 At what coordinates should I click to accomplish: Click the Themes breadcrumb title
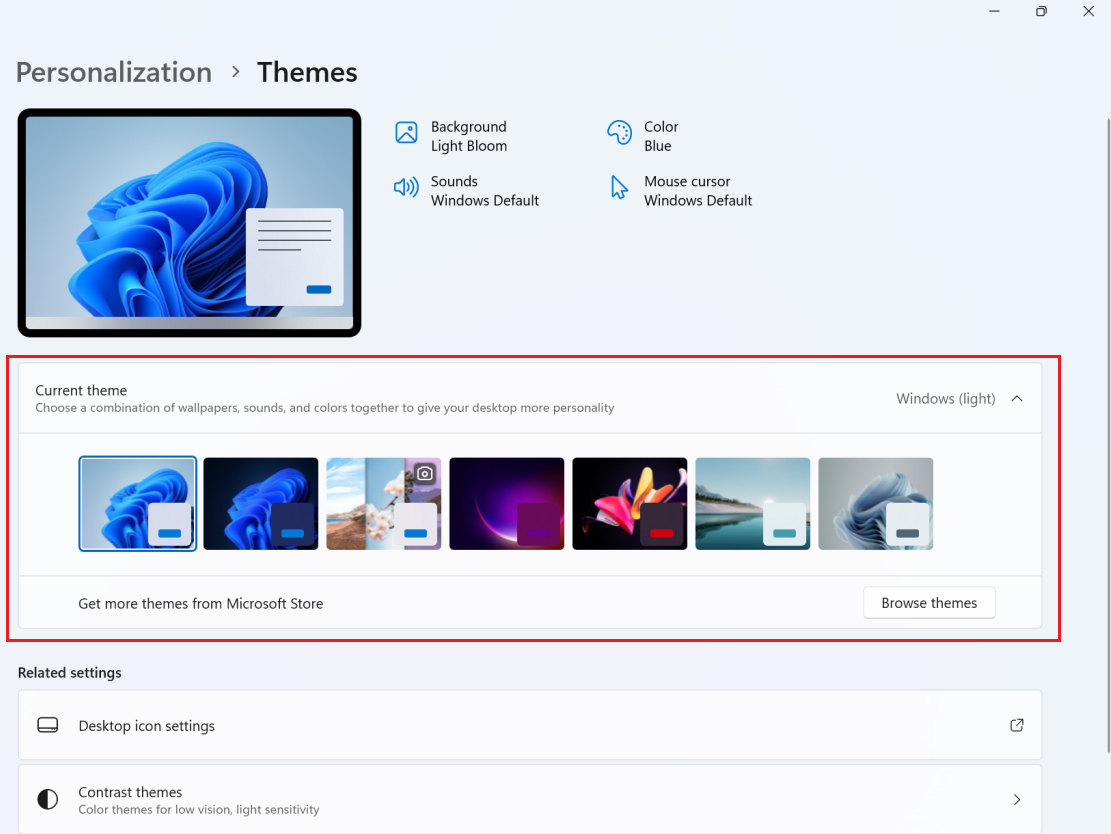pyautogui.click(x=307, y=72)
